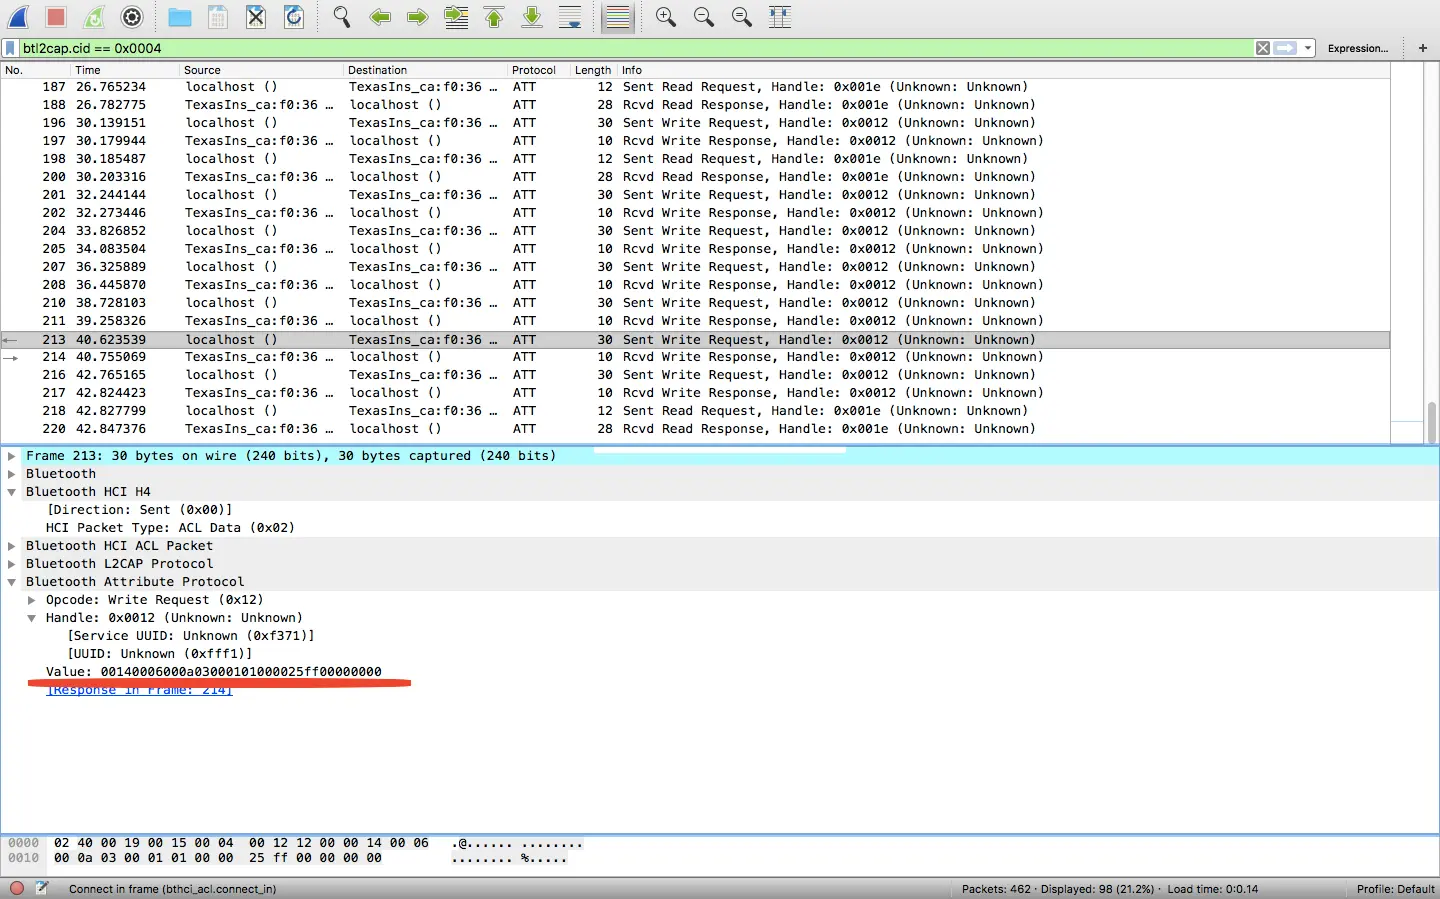Image resolution: width=1440 pixels, height=899 pixels.
Task: Restart the current capture
Action: click(93, 17)
